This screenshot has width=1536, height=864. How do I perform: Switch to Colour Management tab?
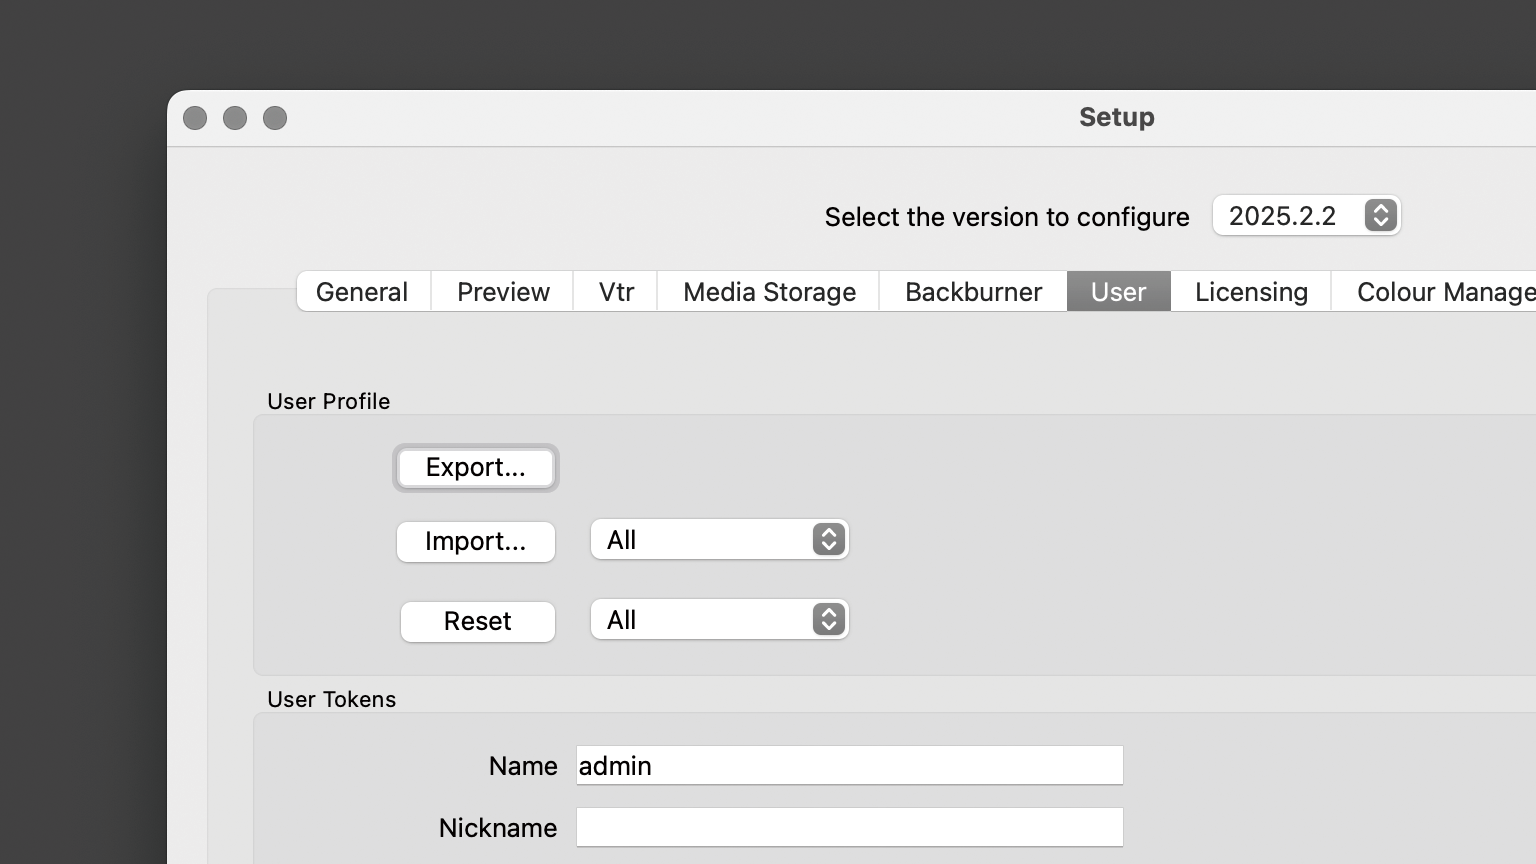pyautogui.click(x=1435, y=291)
